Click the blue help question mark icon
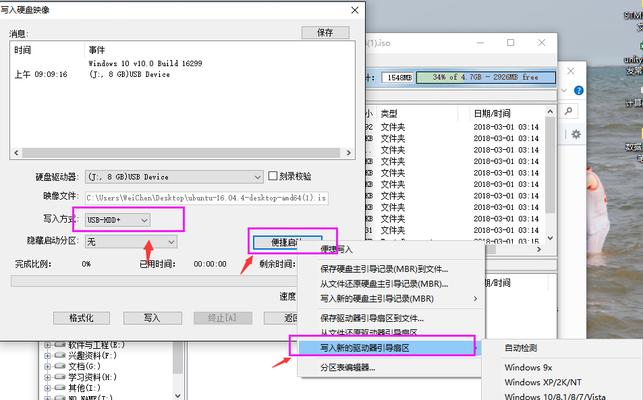The width and height of the screenshot is (643, 400). click(x=579, y=90)
